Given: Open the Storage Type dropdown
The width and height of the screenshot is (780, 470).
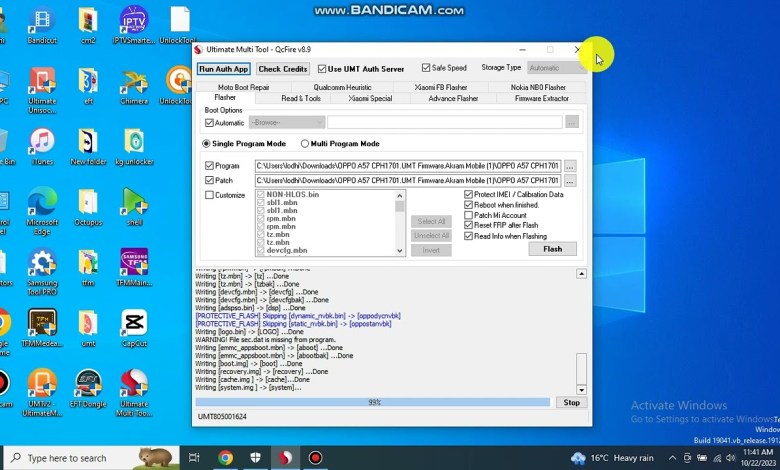Looking at the screenshot, I should click(x=556, y=68).
